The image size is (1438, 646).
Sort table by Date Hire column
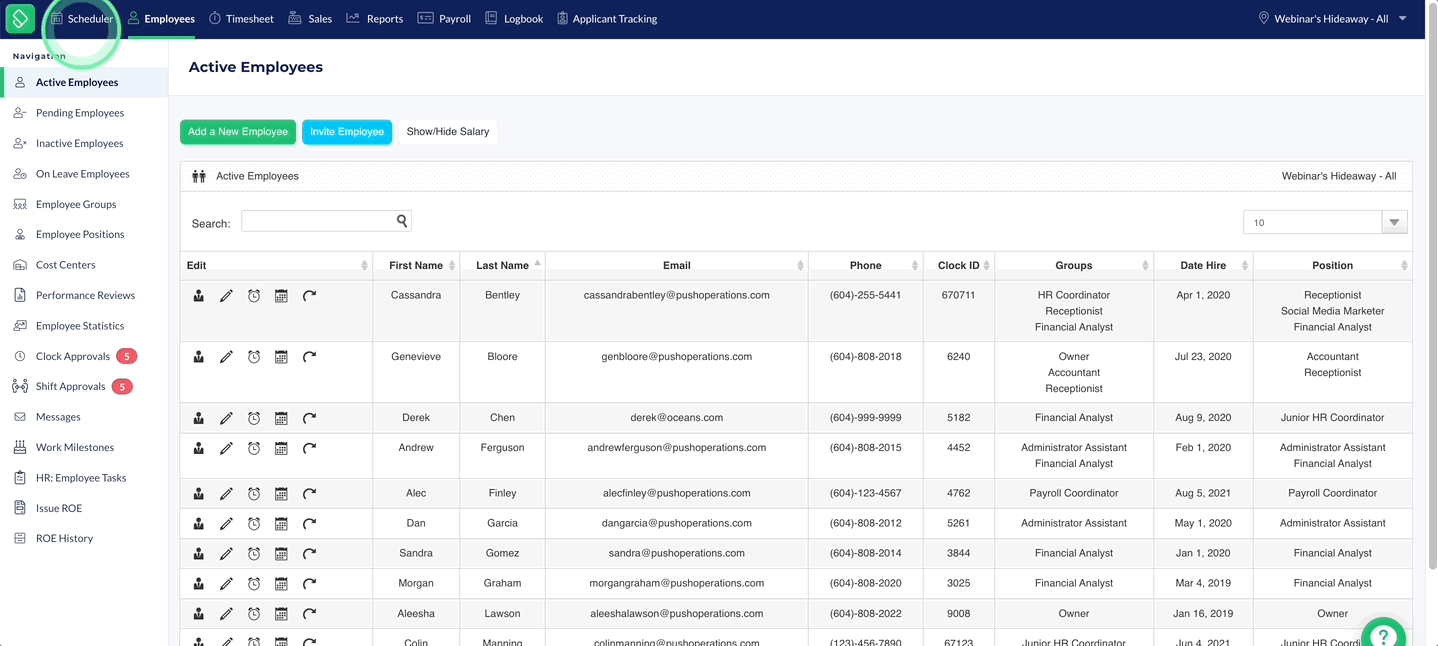(x=1203, y=265)
